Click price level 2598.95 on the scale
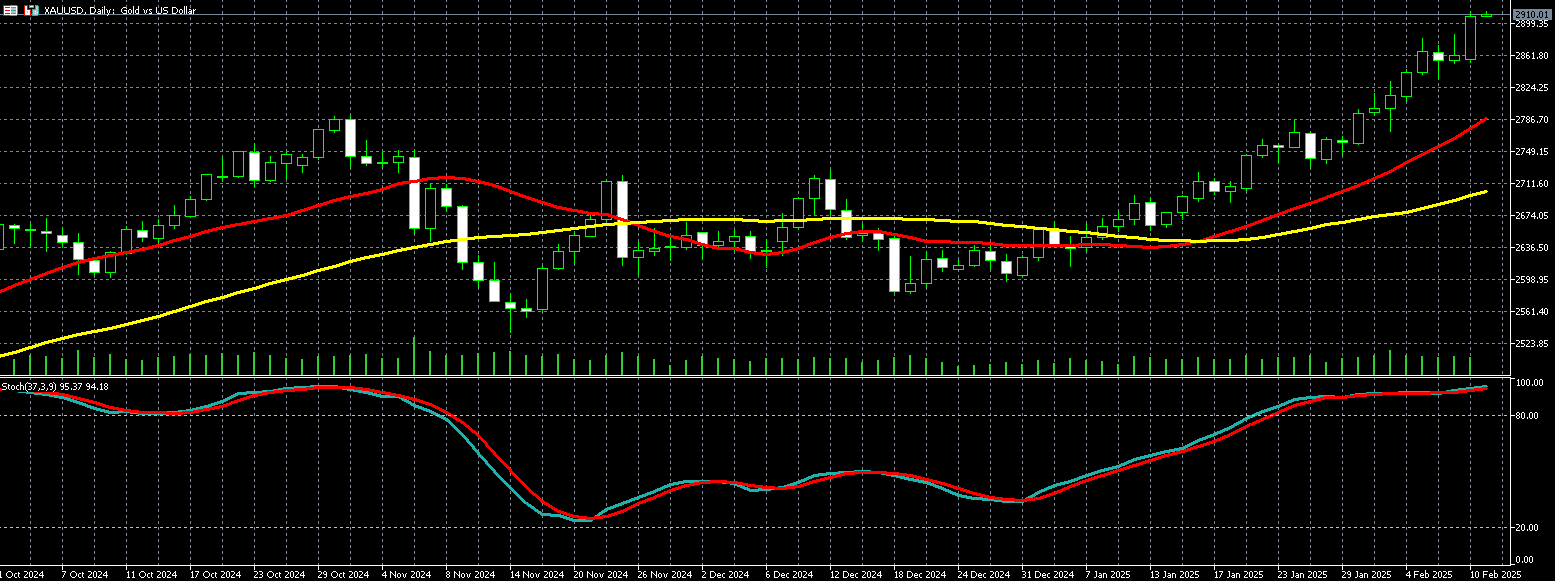Viewport: 1555px width, 581px height. click(x=1531, y=280)
